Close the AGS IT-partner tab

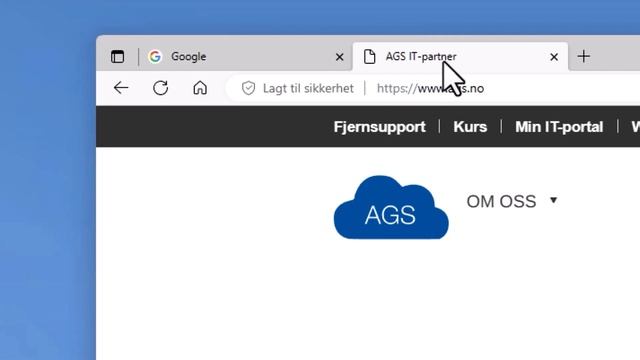(x=554, y=57)
